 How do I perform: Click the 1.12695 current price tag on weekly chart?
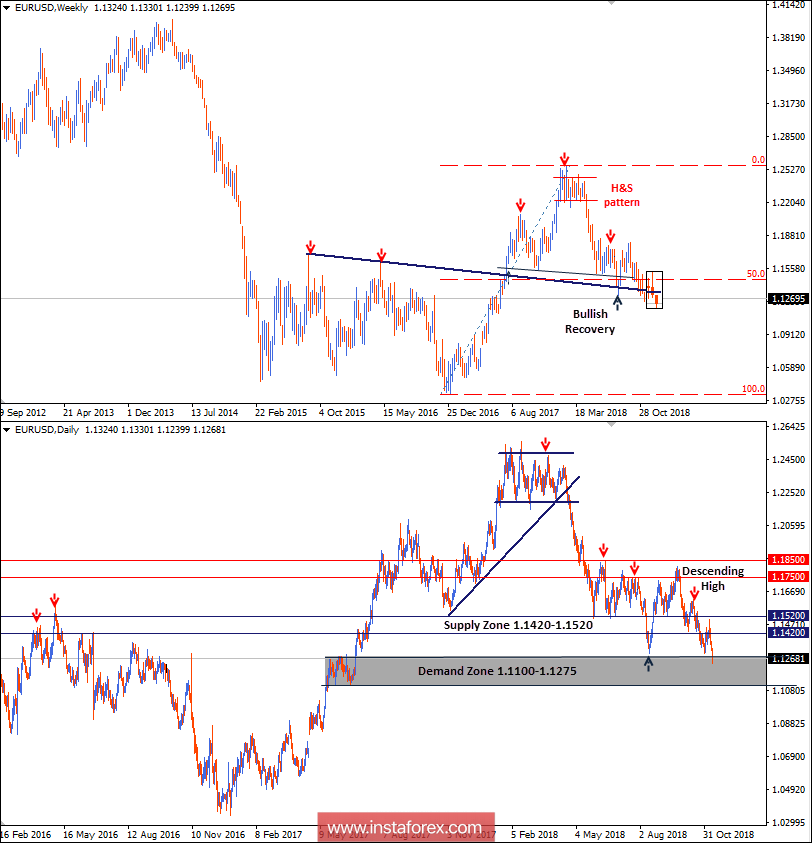[x=789, y=299]
